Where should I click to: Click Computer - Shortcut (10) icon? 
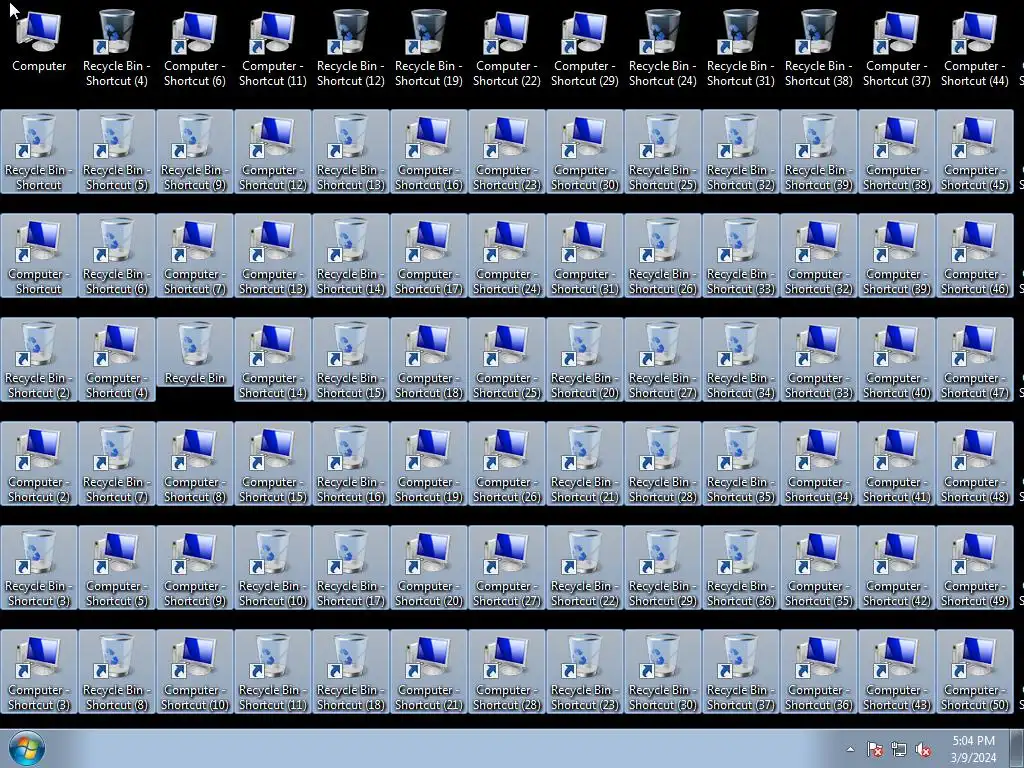pos(195,671)
